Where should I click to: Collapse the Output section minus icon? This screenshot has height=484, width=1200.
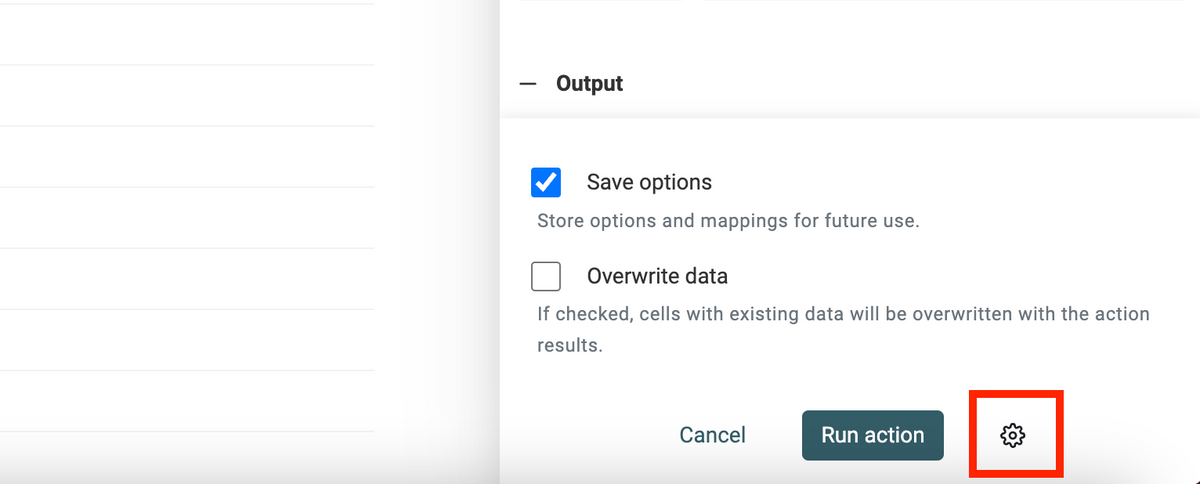(x=528, y=84)
